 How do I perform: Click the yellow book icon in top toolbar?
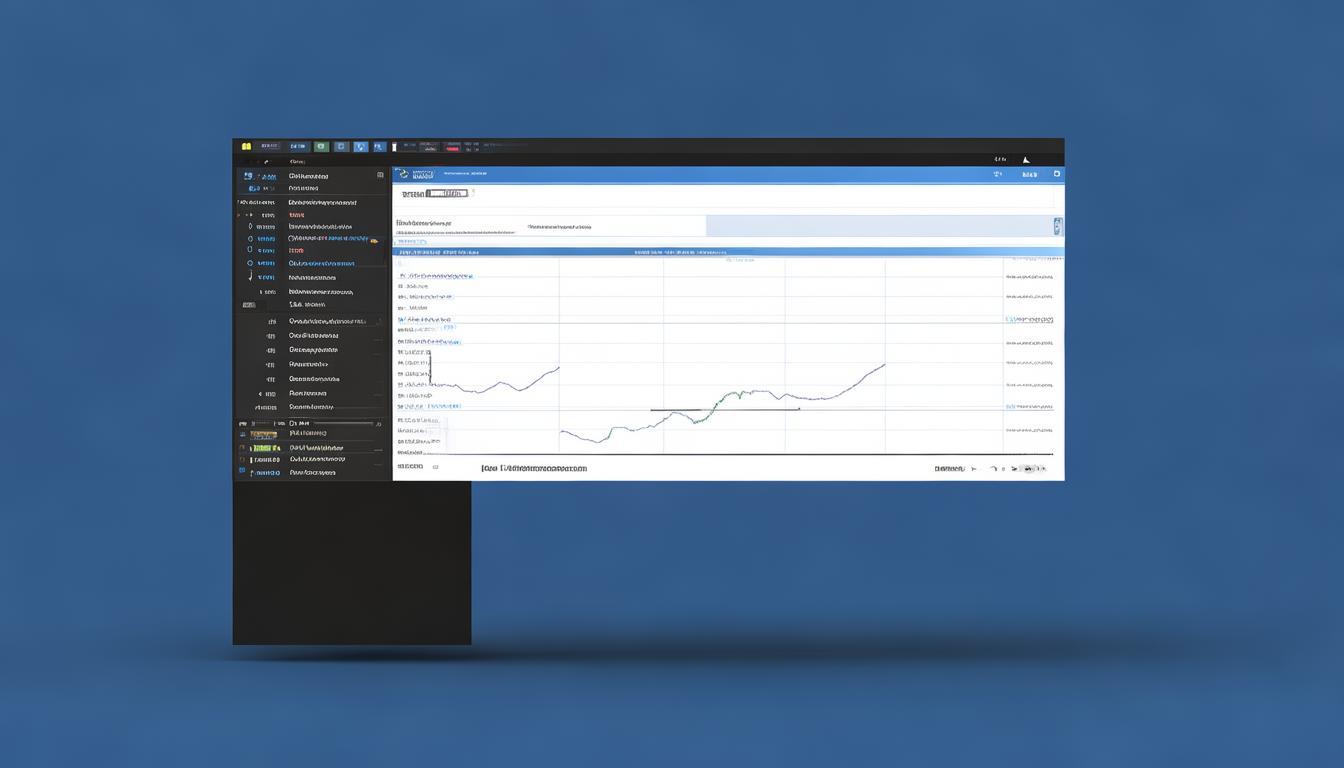pos(246,147)
